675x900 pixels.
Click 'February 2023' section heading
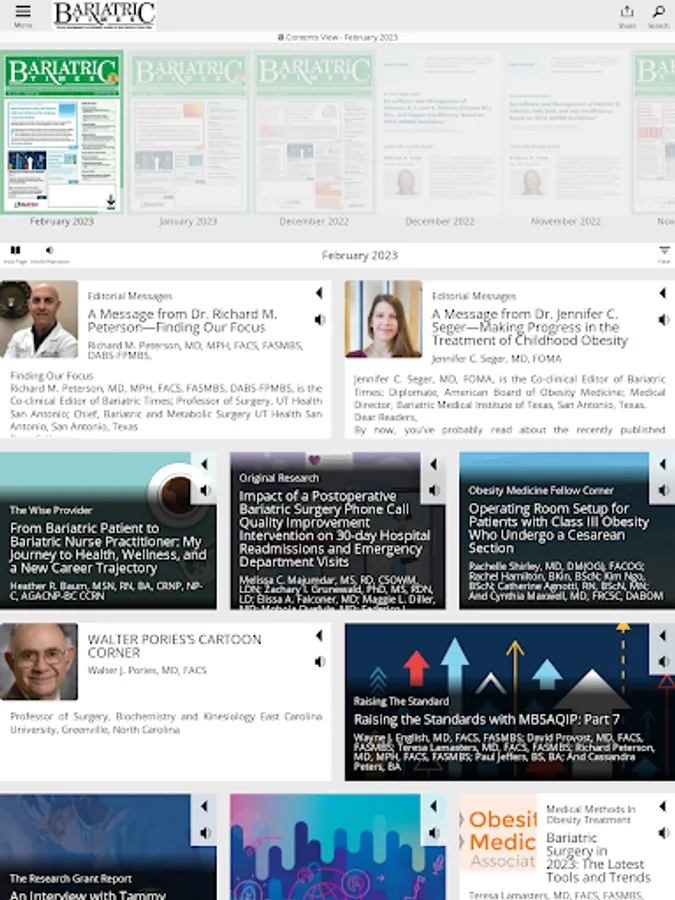[x=360, y=255]
